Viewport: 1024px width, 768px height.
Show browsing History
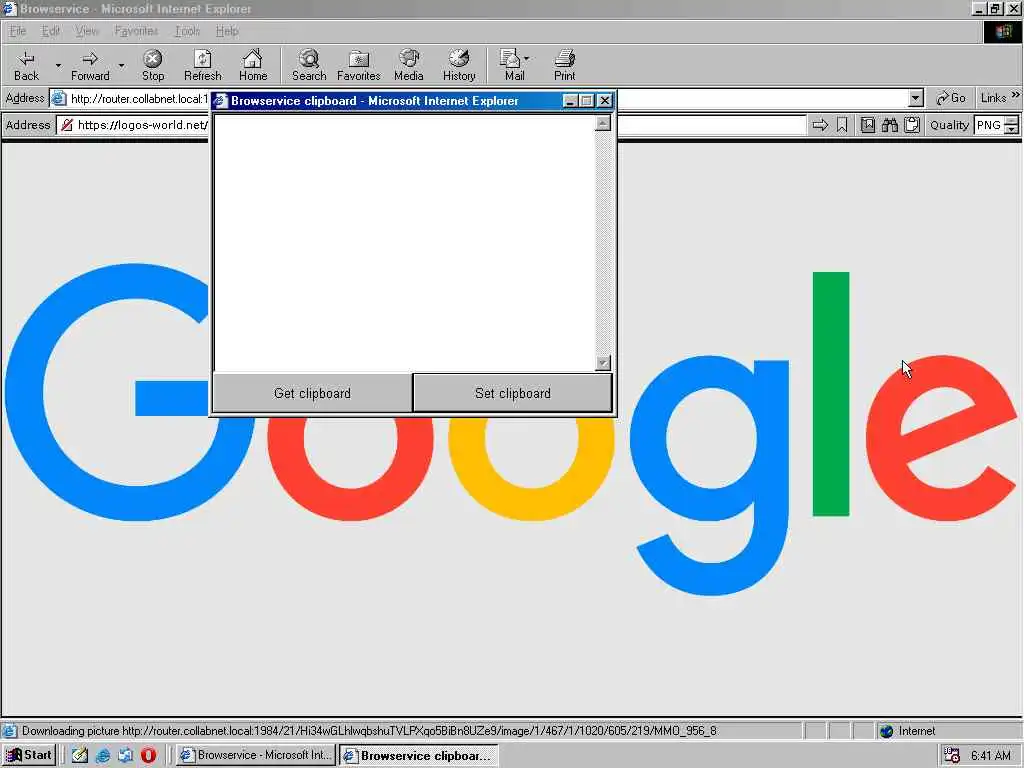(459, 65)
